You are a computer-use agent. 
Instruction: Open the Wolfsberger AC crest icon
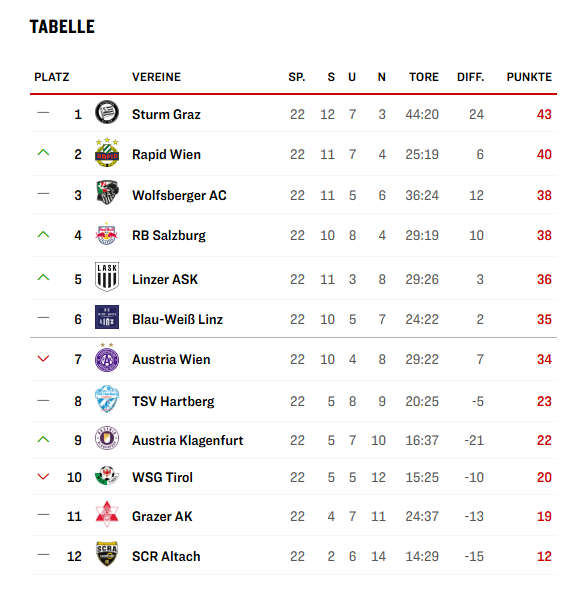[107, 193]
